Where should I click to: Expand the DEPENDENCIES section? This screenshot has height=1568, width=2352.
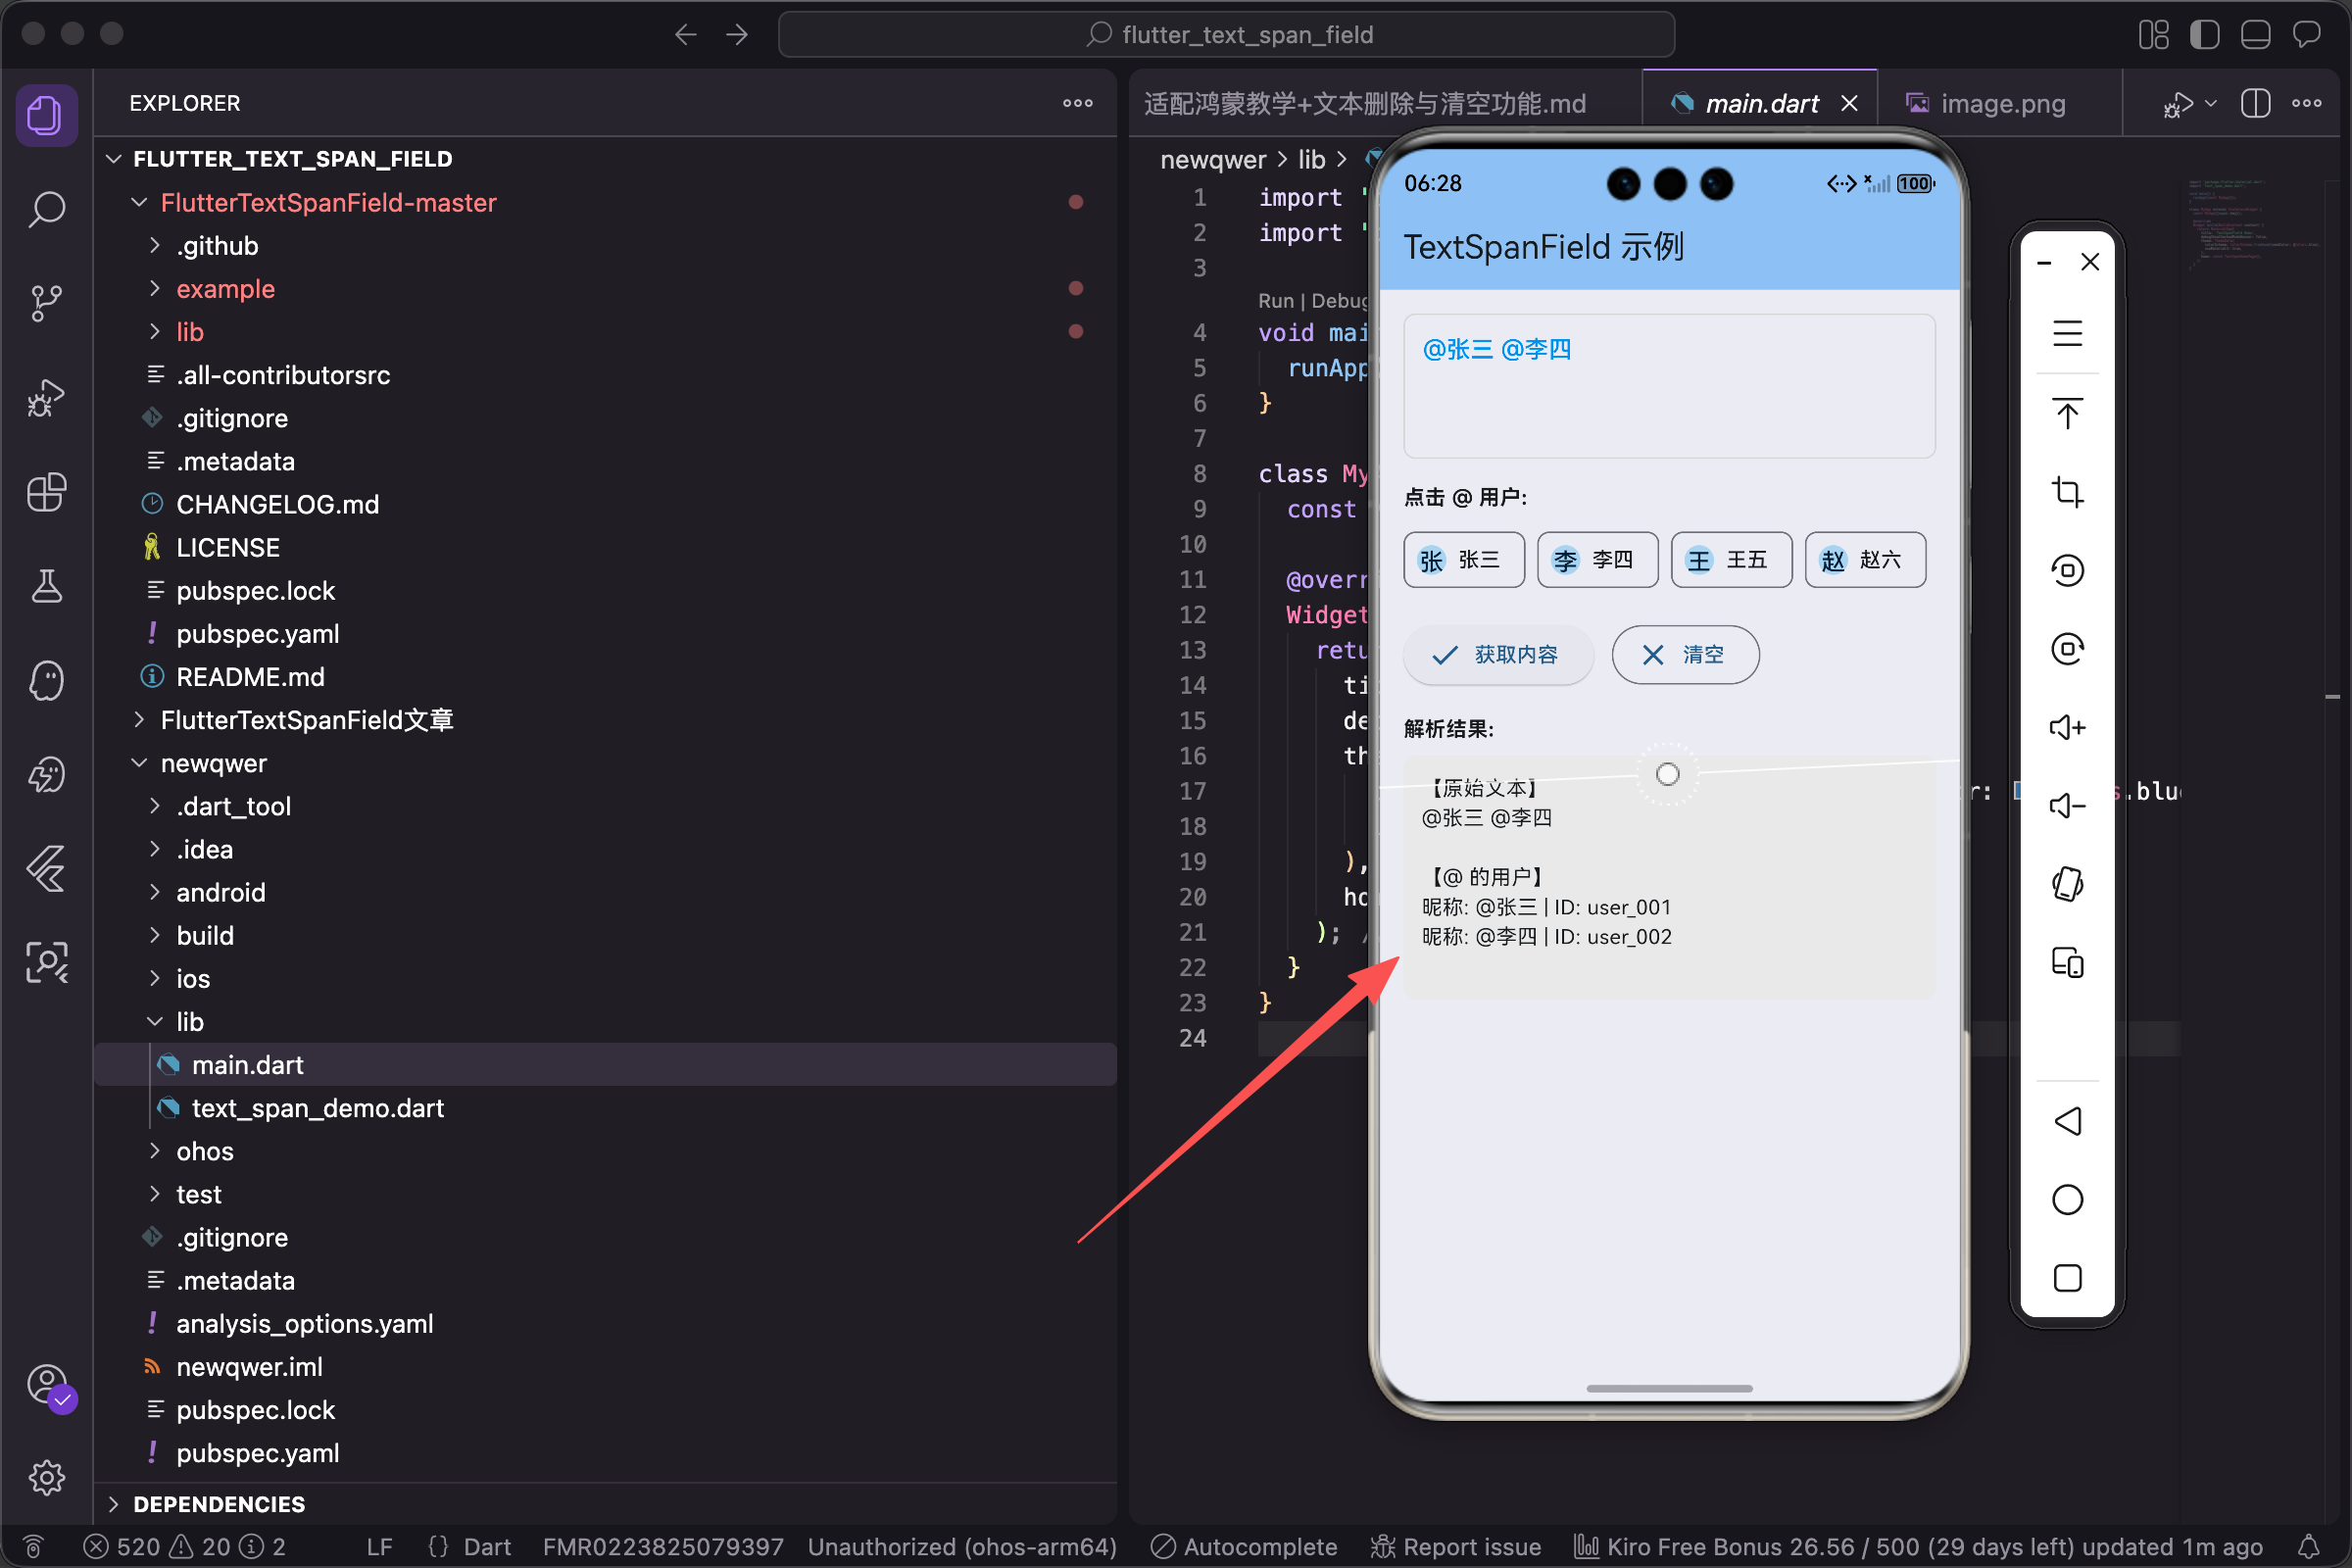[x=218, y=1503]
